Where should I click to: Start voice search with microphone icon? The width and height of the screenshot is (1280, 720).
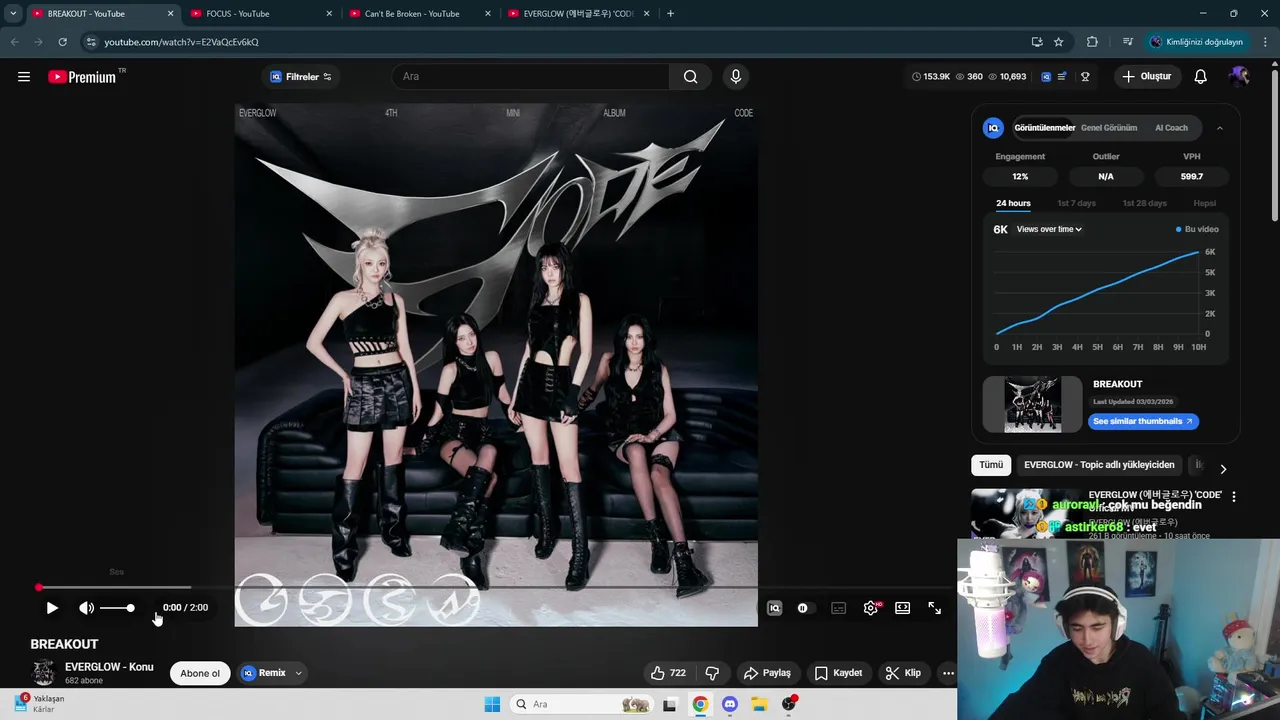coord(736,77)
